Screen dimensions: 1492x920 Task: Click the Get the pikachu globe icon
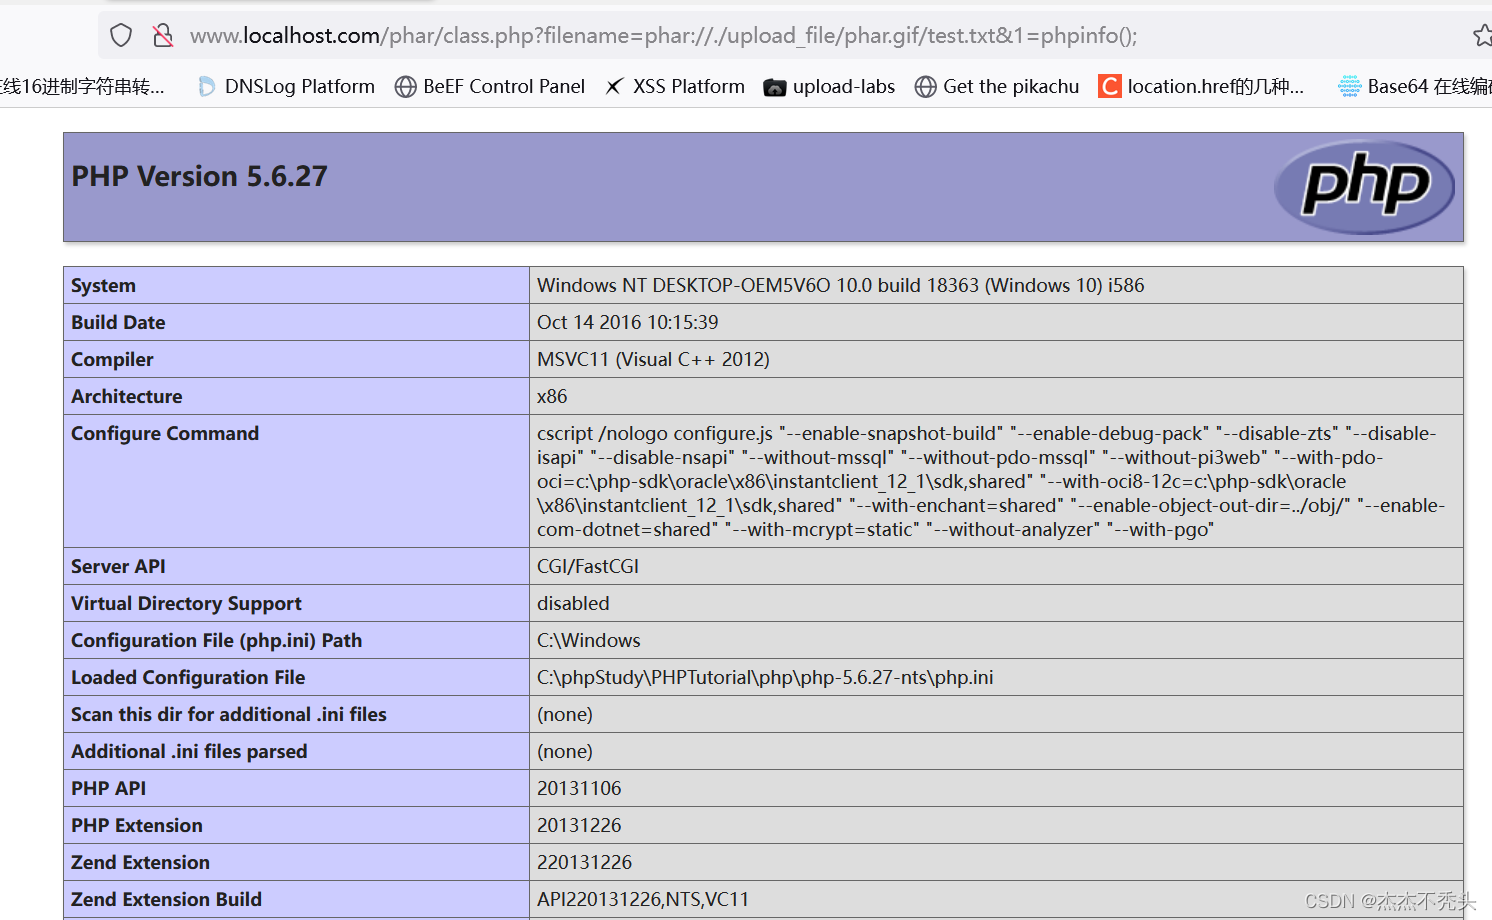(x=925, y=87)
